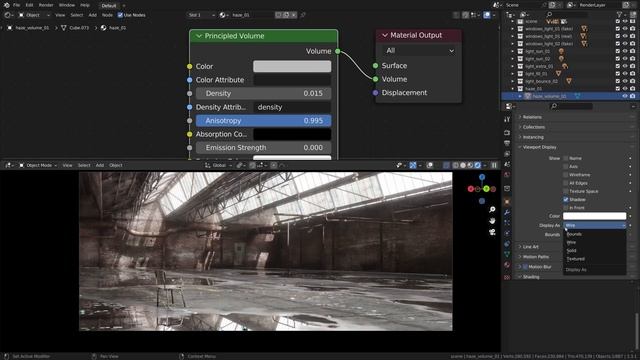The width and height of the screenshot is (640, 360).
Task: Open viewport Select menu
Action: tap(84, 165)
